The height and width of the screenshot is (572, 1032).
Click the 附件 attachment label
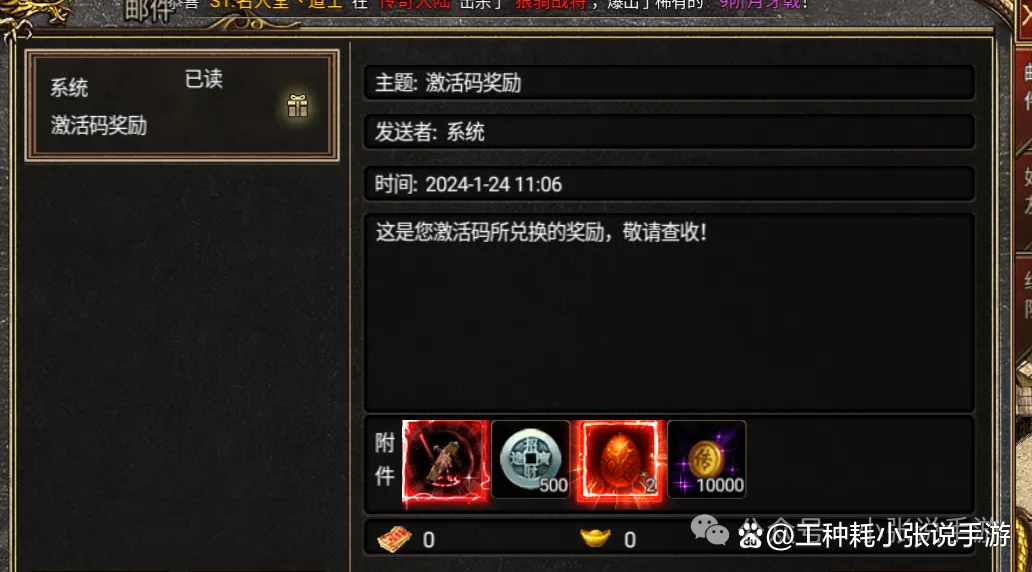point(384,459)
